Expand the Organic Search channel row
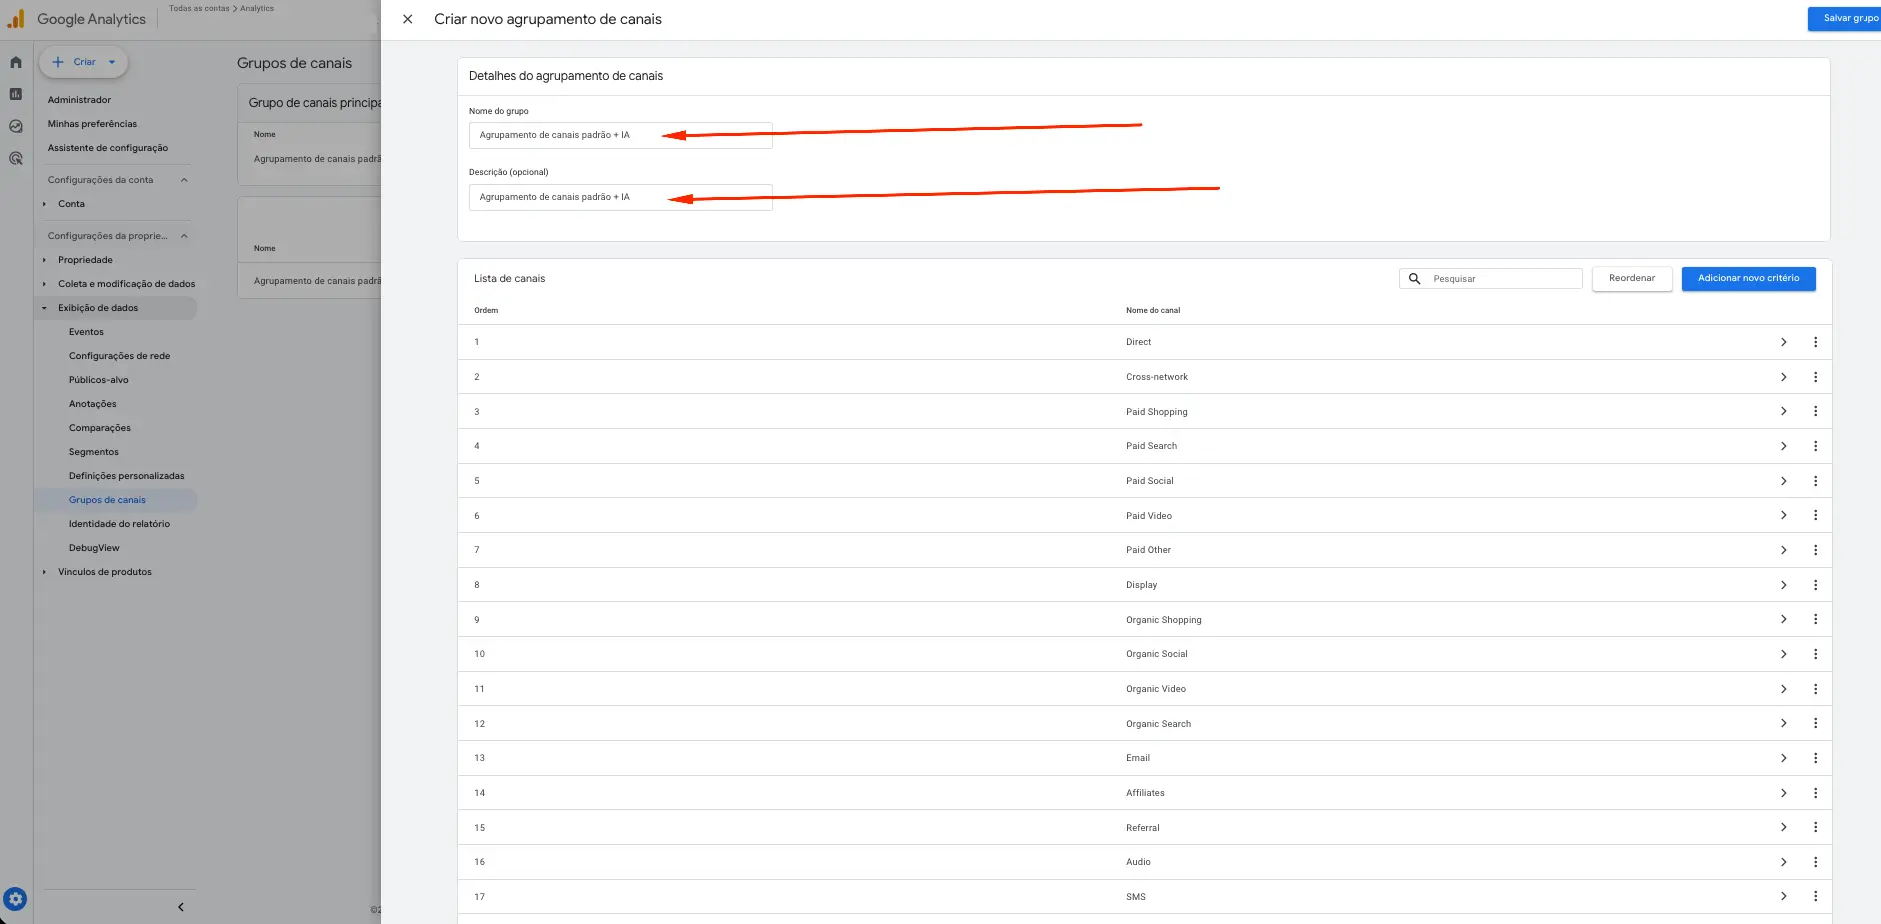The height and width of the screenshot is (924, 1881). pos(1783,724)
